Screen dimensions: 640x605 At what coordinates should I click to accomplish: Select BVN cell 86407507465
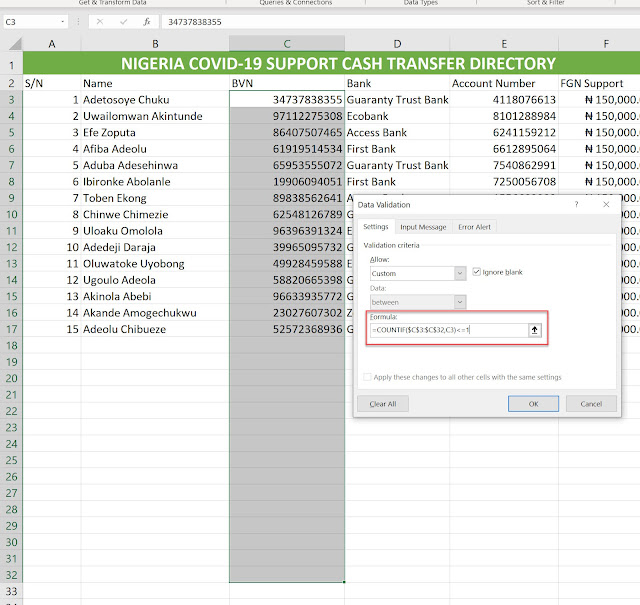pos(287,132)
